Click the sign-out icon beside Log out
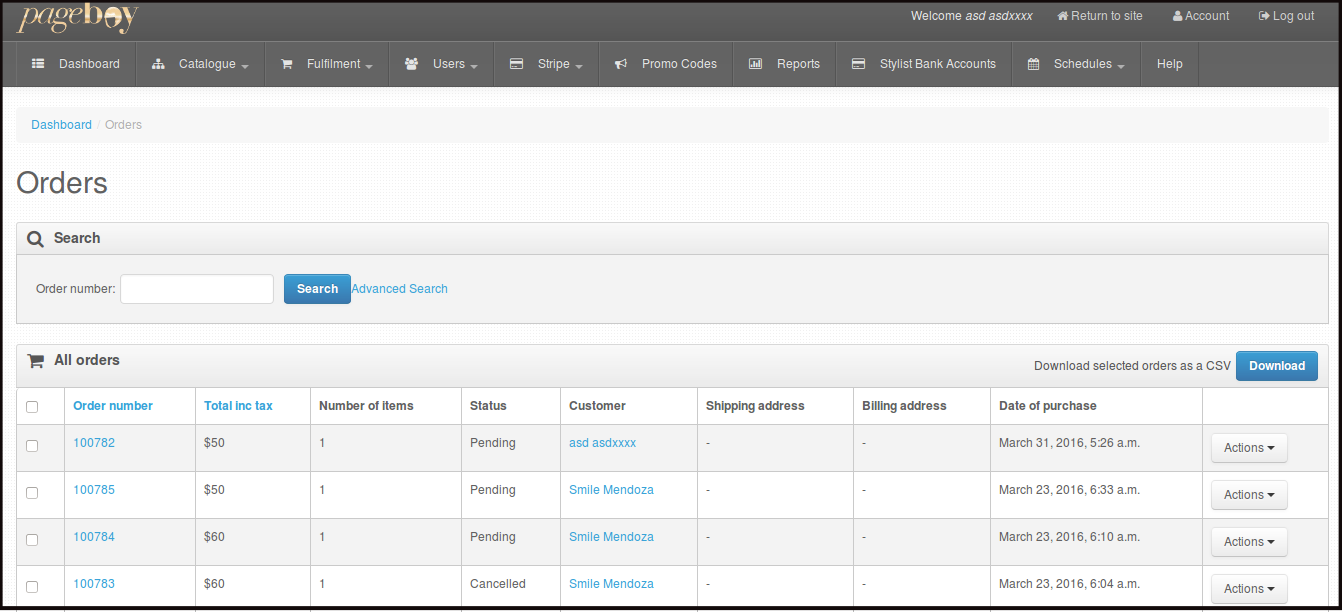This screenshot has width=1342, height=612. point(1264,16)
